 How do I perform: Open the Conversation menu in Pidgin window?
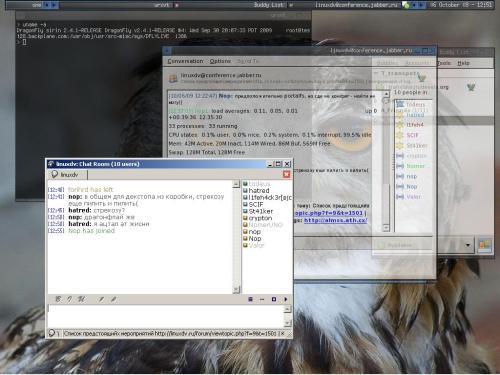pos(185,61)
